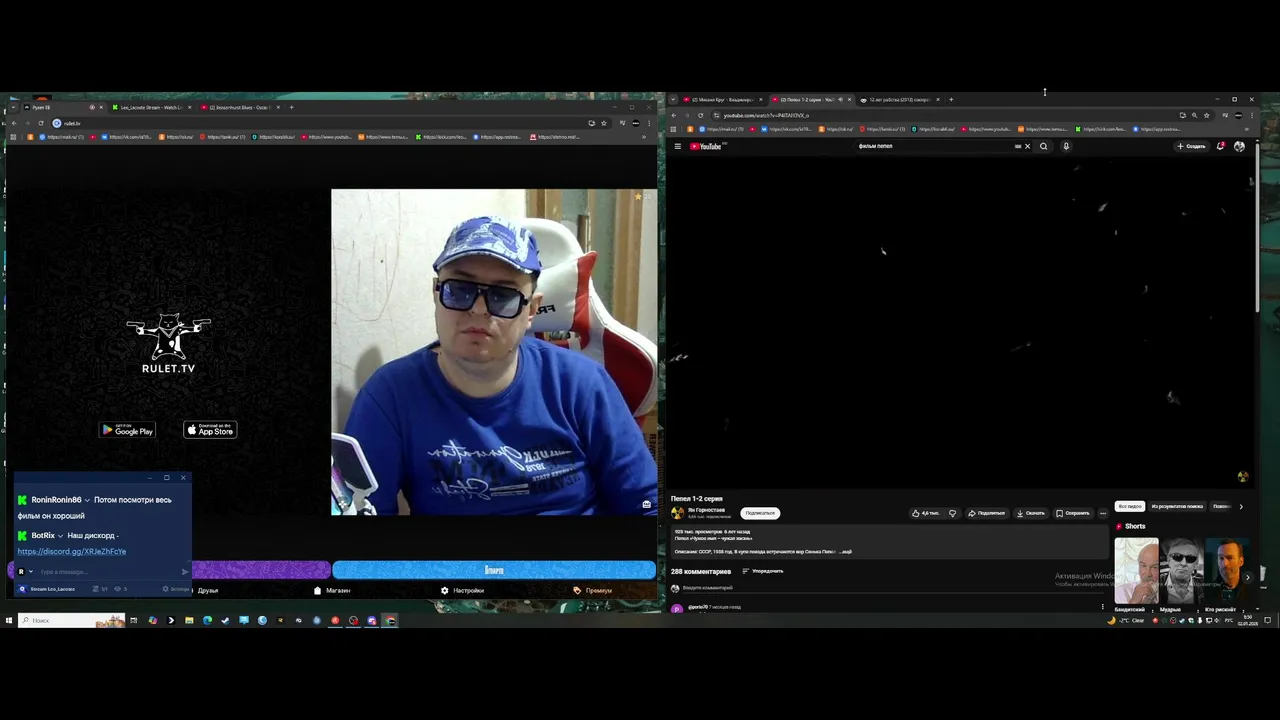This screenshot has height=720, width=1280.
Task: Open the Мудрые Shorts thumbnail
Action: tap(1181, 571)
